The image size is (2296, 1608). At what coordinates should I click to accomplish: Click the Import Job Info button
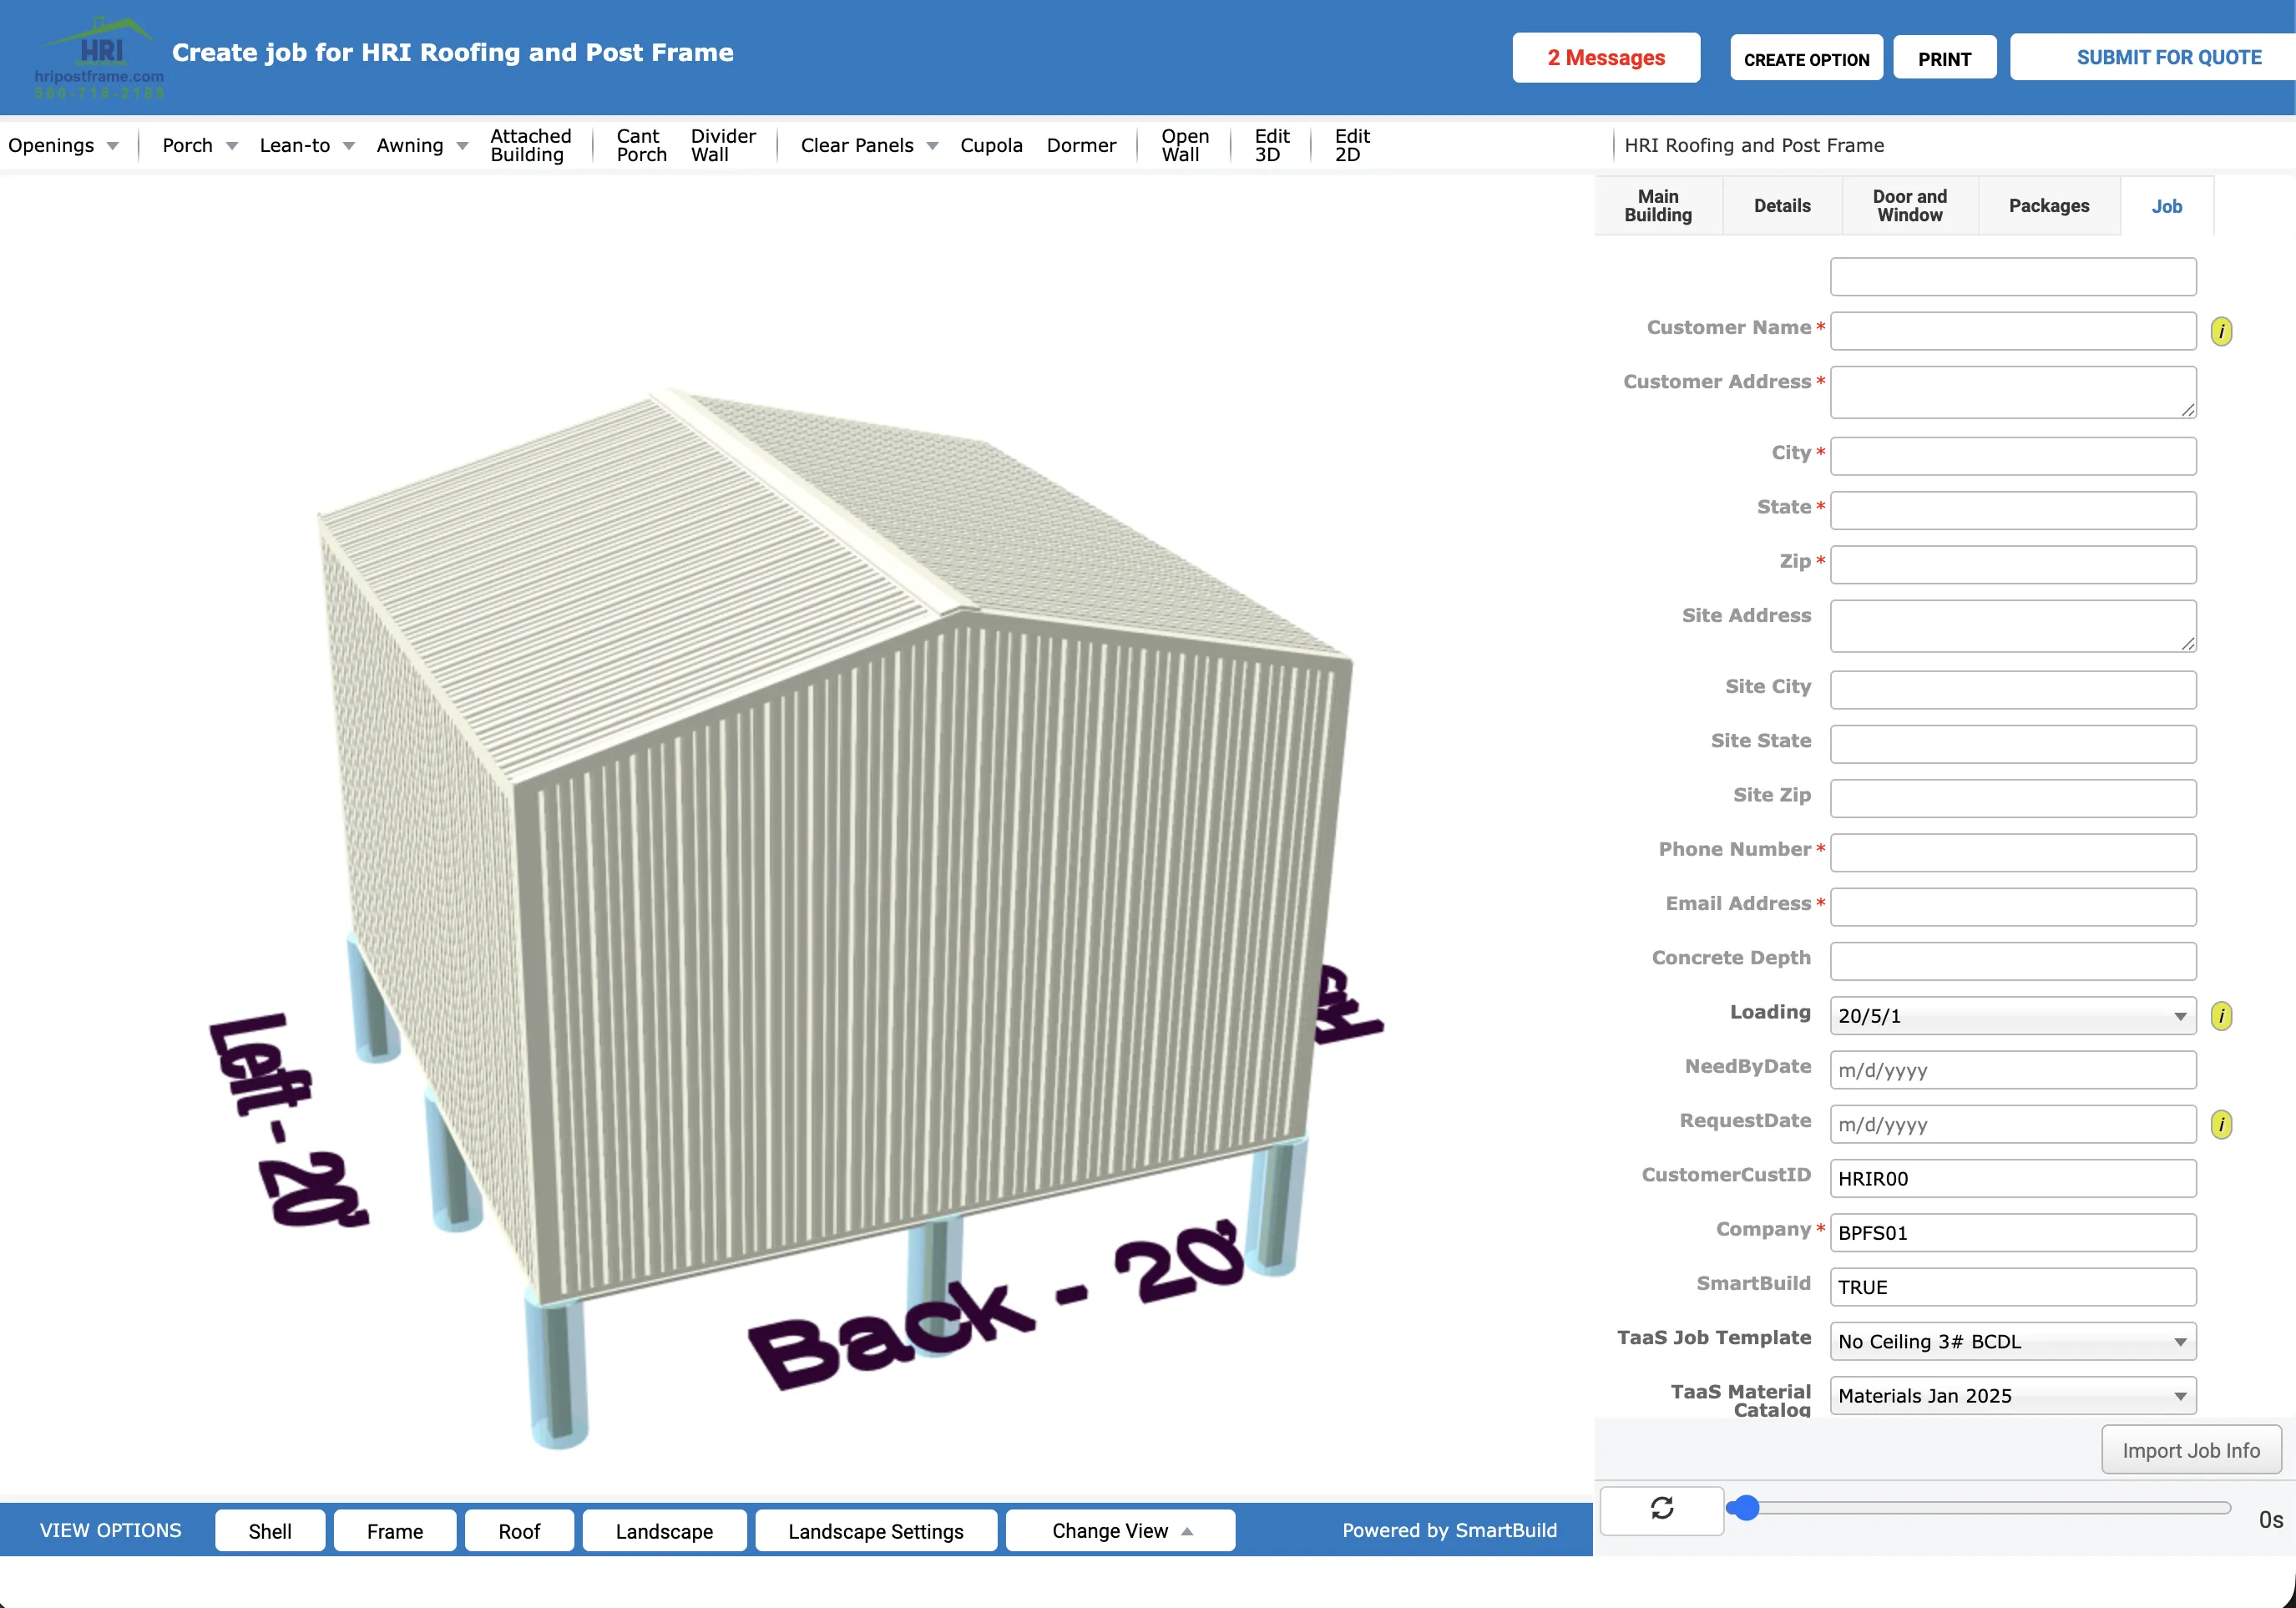click(2191, 1449)
